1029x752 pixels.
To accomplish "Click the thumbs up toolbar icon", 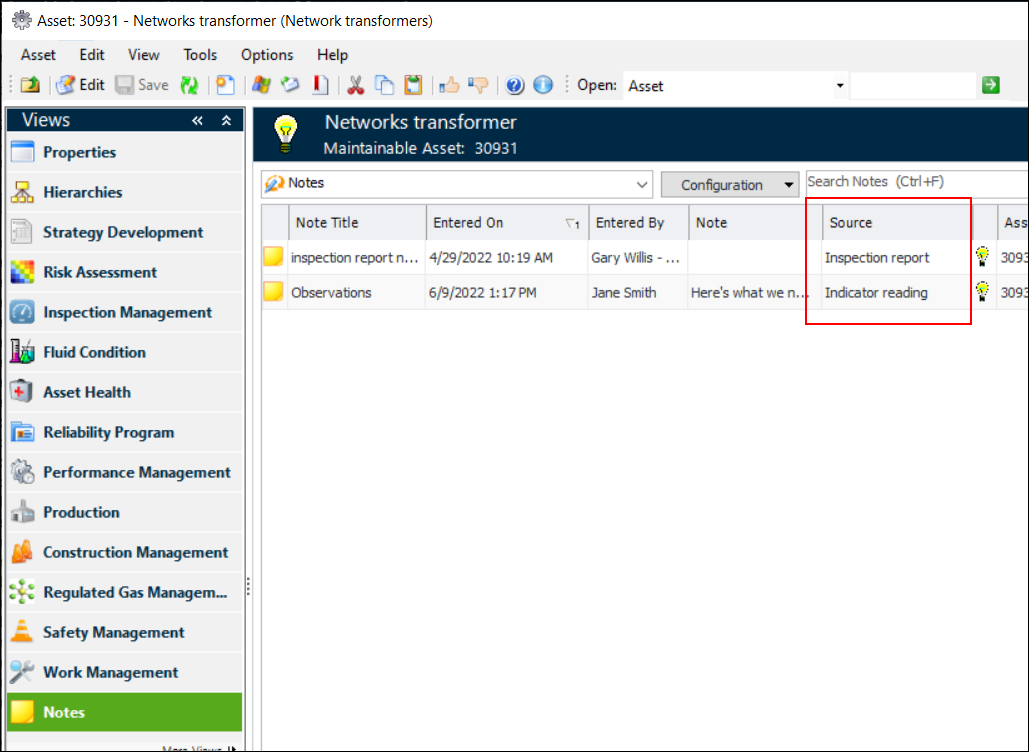I will pos(449,85).
